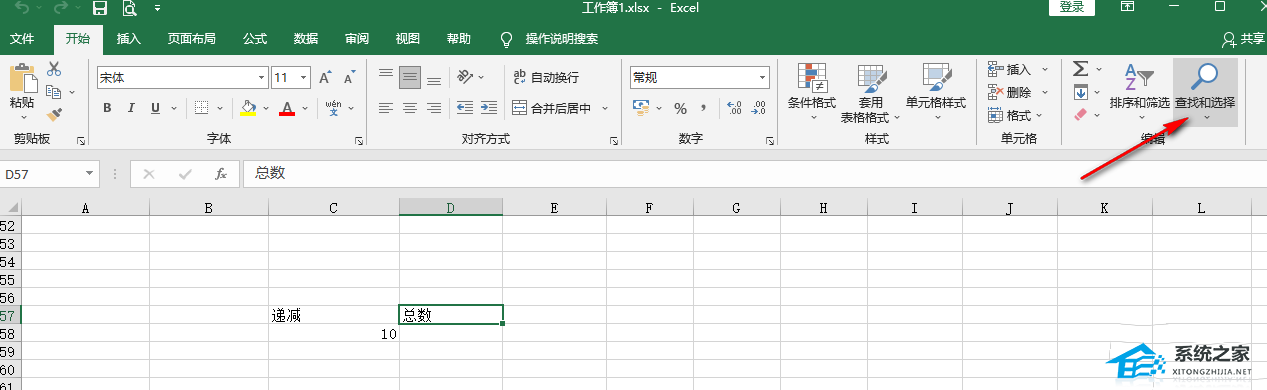This screenshot has width=1267, height=390.
Task: Expand the fill color dropdown arrow
Action: (265, 108)
